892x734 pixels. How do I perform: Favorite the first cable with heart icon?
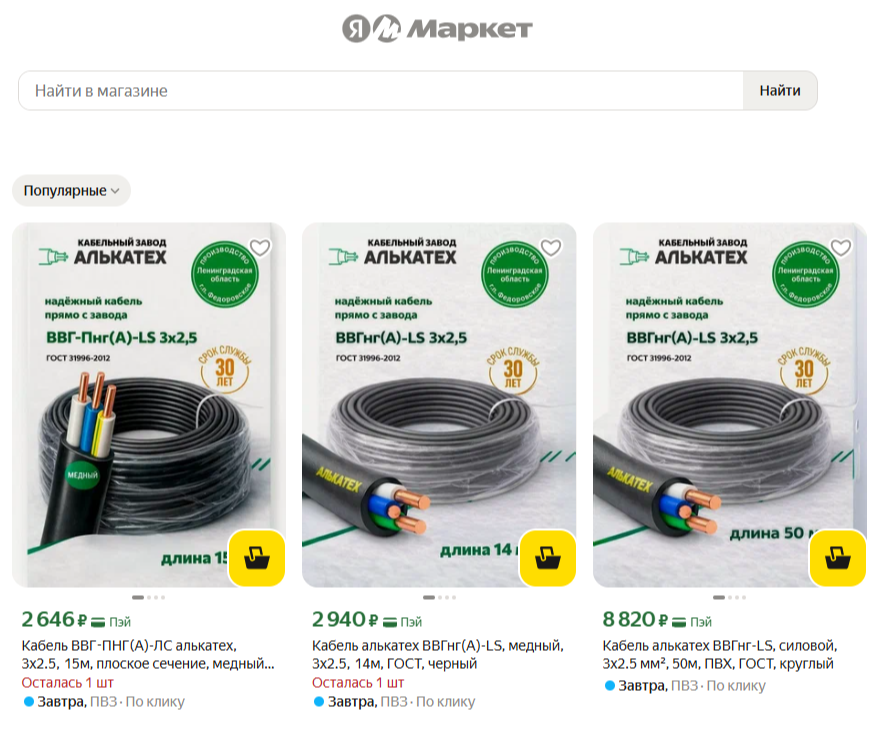[260, 248]
